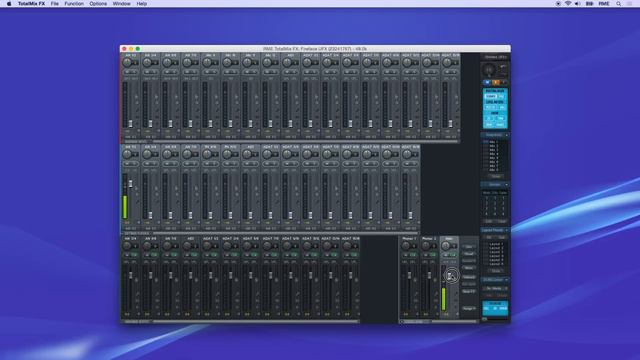Viewport: 640px width, 360px height.
Task: Click Store button under Layout Presets list
Action: pyautogui.click(x=496, y=271)
